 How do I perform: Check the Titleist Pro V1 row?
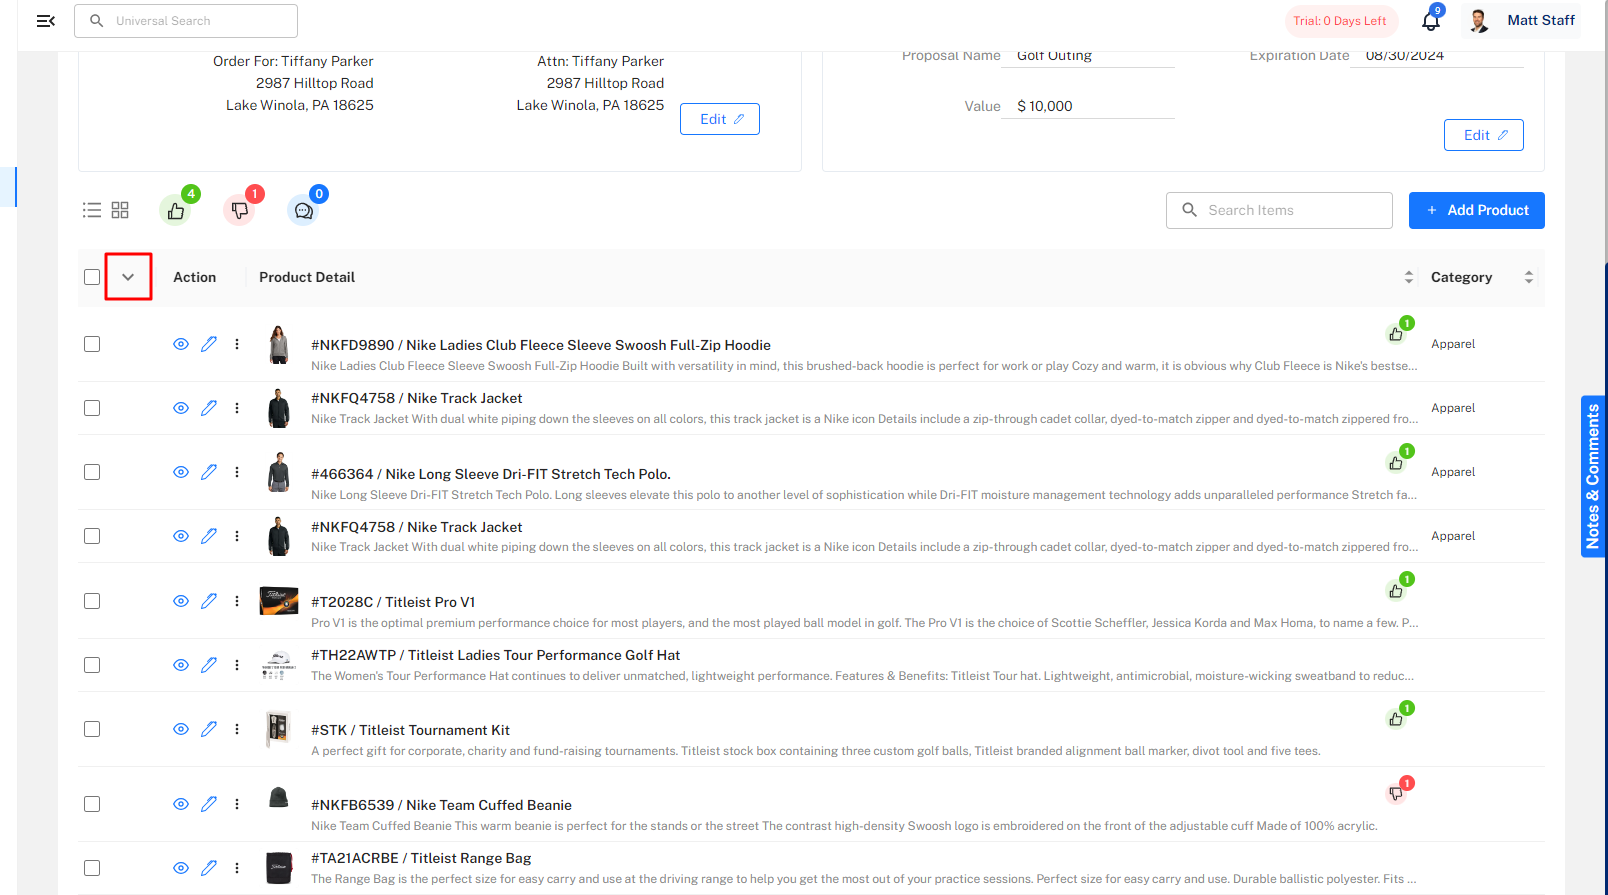(x=92, y=601)
